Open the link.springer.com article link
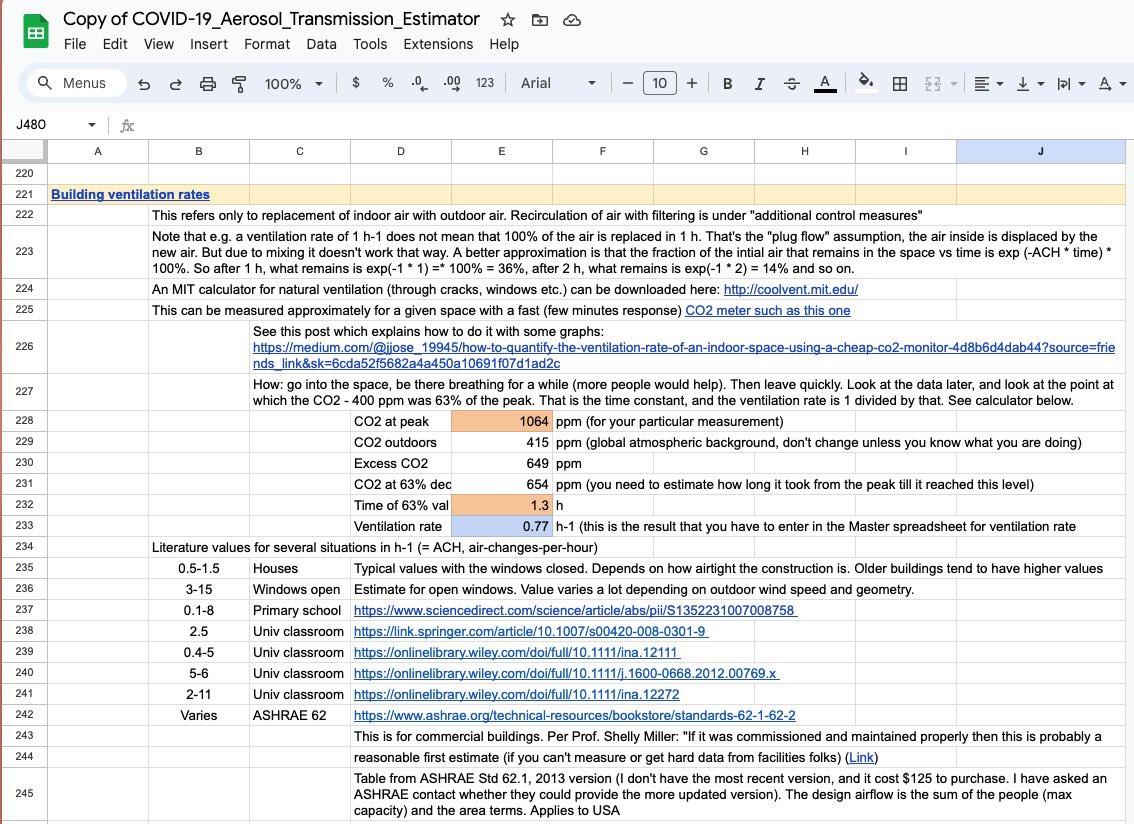Viewport: 1134px width, 824px height. [x=531, y=632]
